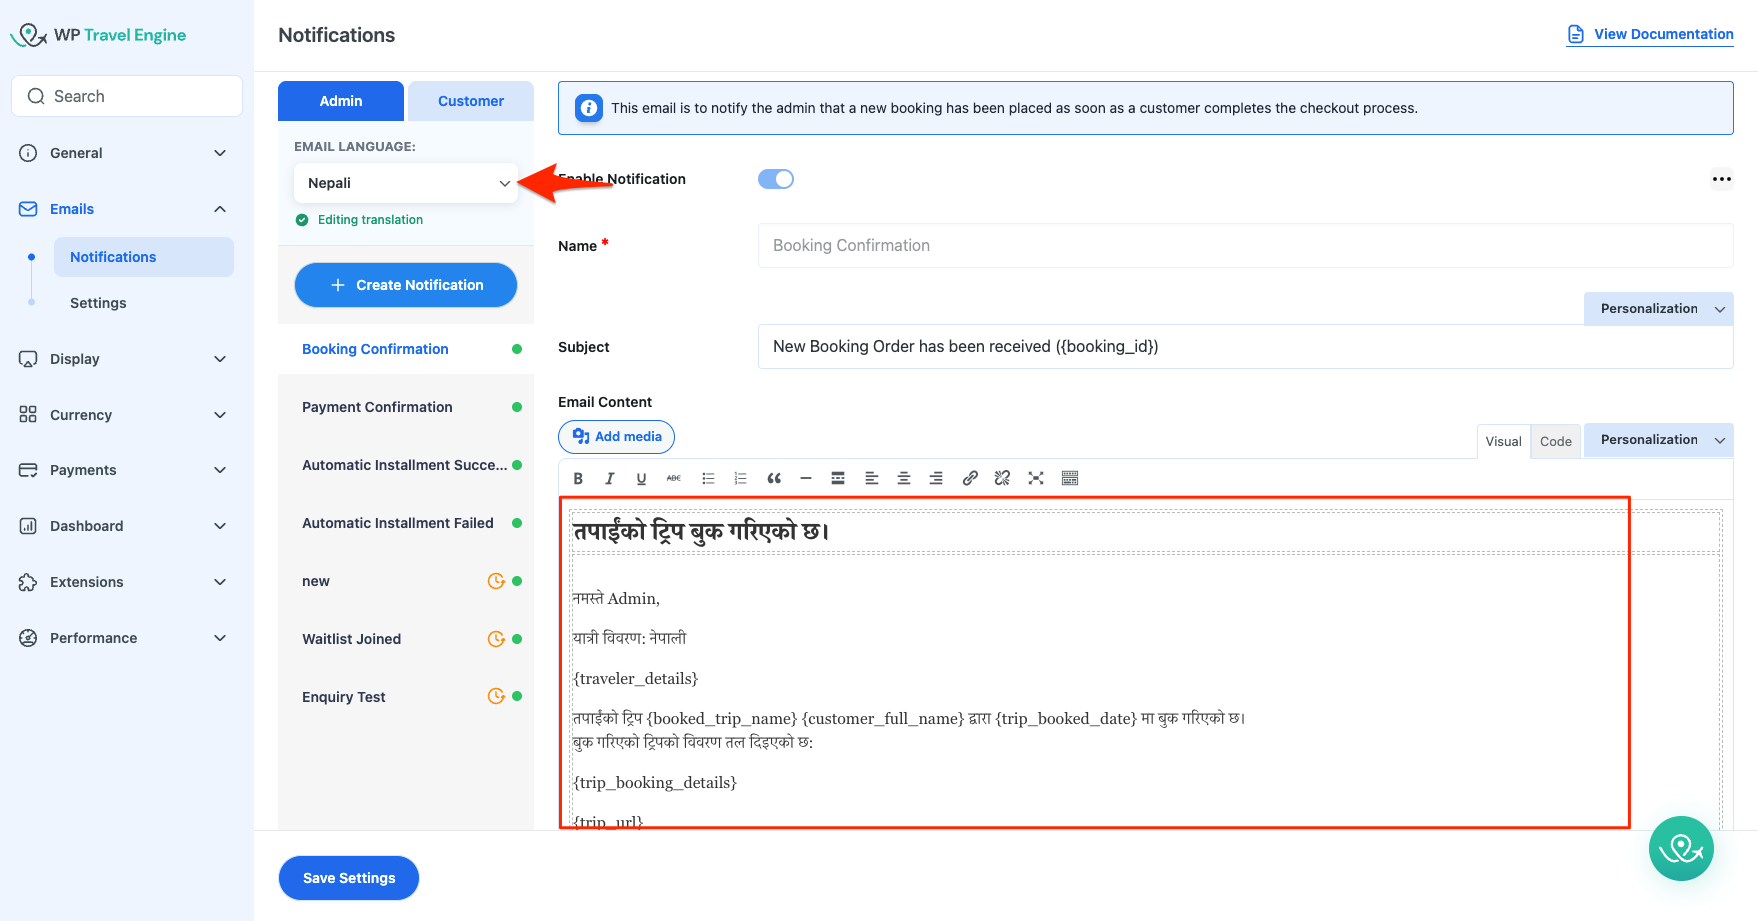Expand the Personalization dropdown above Subject field
Screen dimensions: 1758x921
1658,309
